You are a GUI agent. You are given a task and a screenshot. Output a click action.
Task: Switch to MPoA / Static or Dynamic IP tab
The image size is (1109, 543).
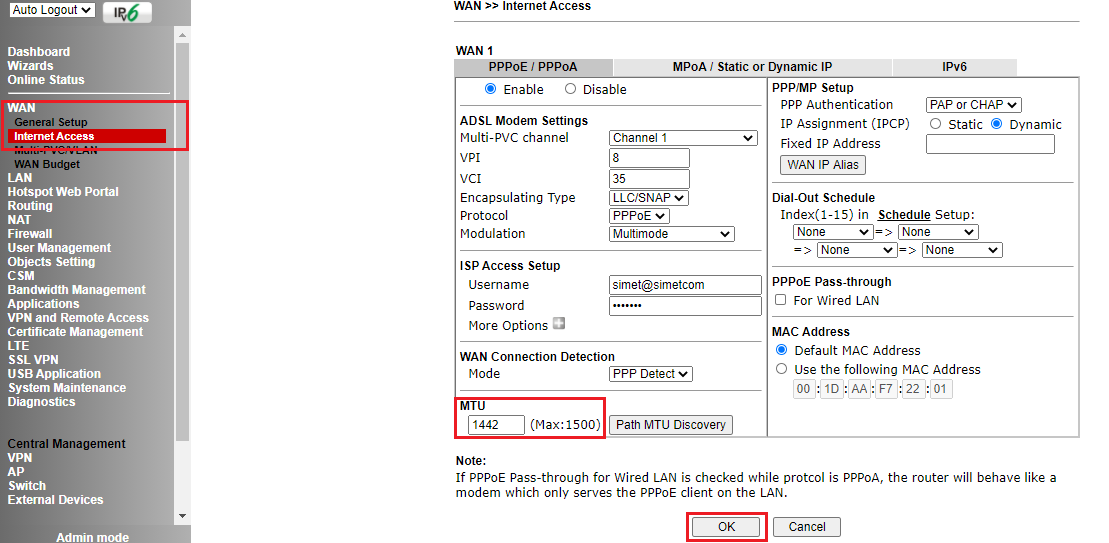coord(752,67)
